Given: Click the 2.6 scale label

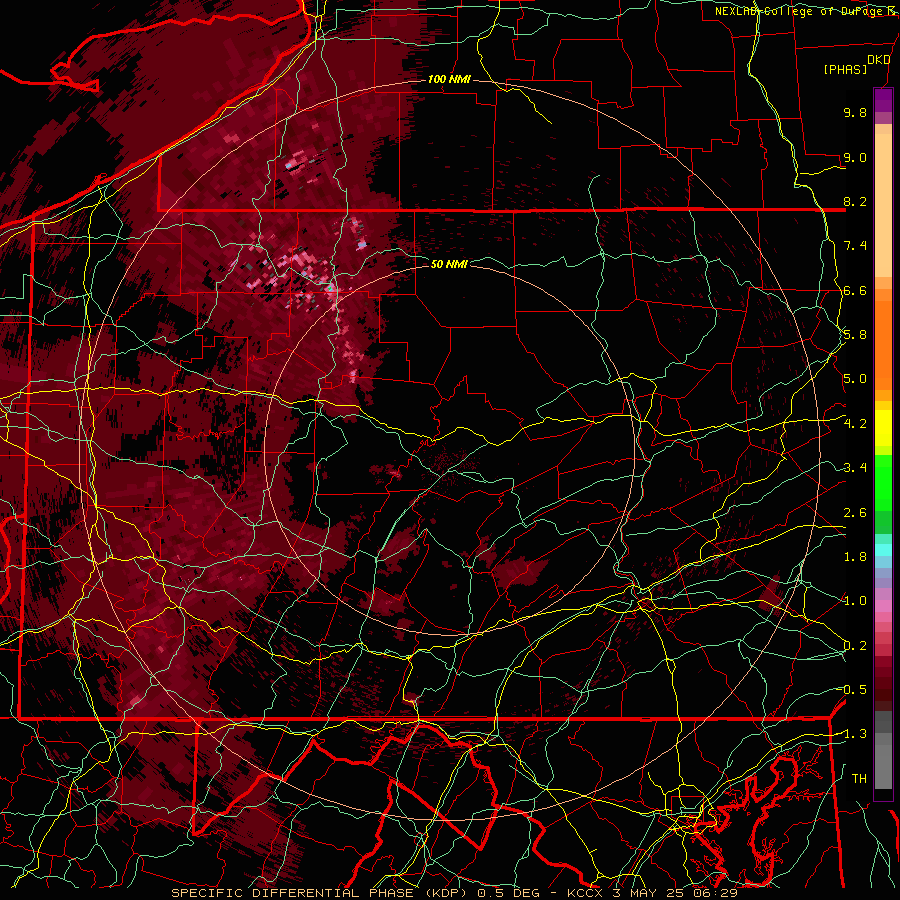Looking at the screenshot, I should pos(855,513).
